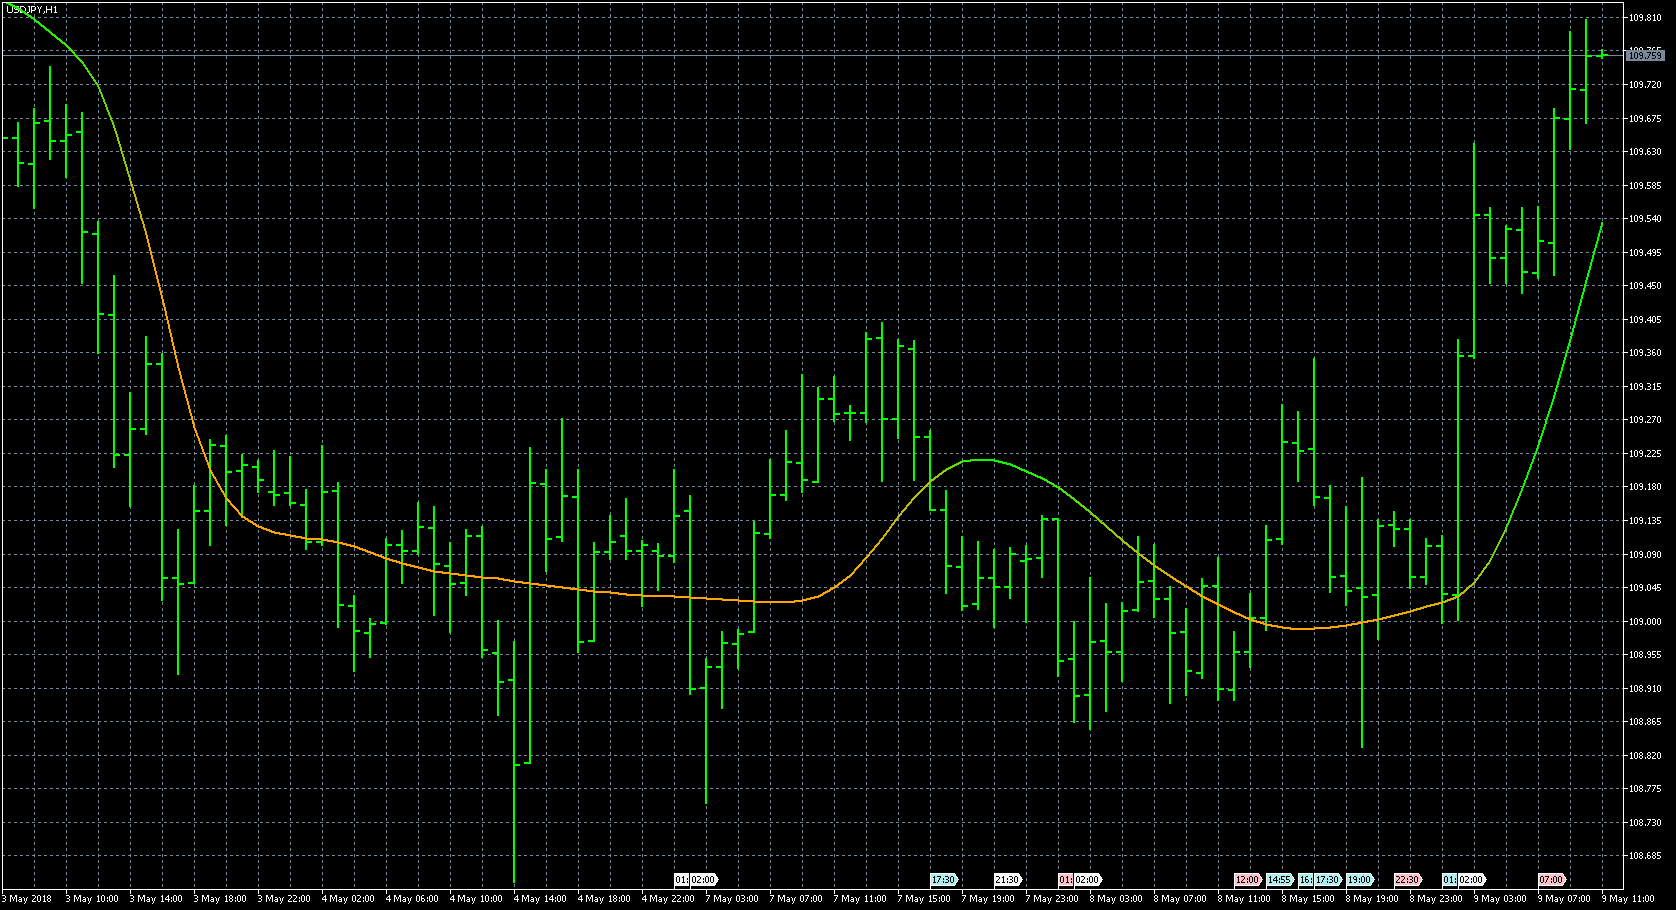The width and height of the screenshot is (1676, 910).
Task: Click the '4 May 14:00' time label
Action: tap(540, 899)
